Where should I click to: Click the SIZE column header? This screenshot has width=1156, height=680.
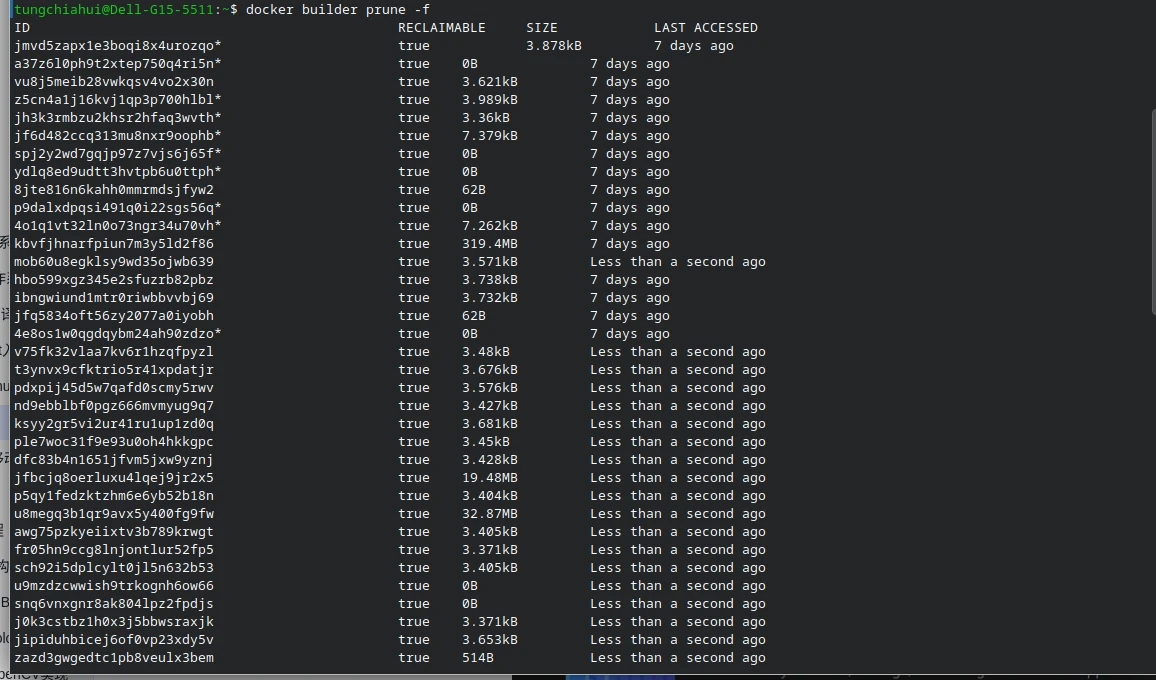542,27
